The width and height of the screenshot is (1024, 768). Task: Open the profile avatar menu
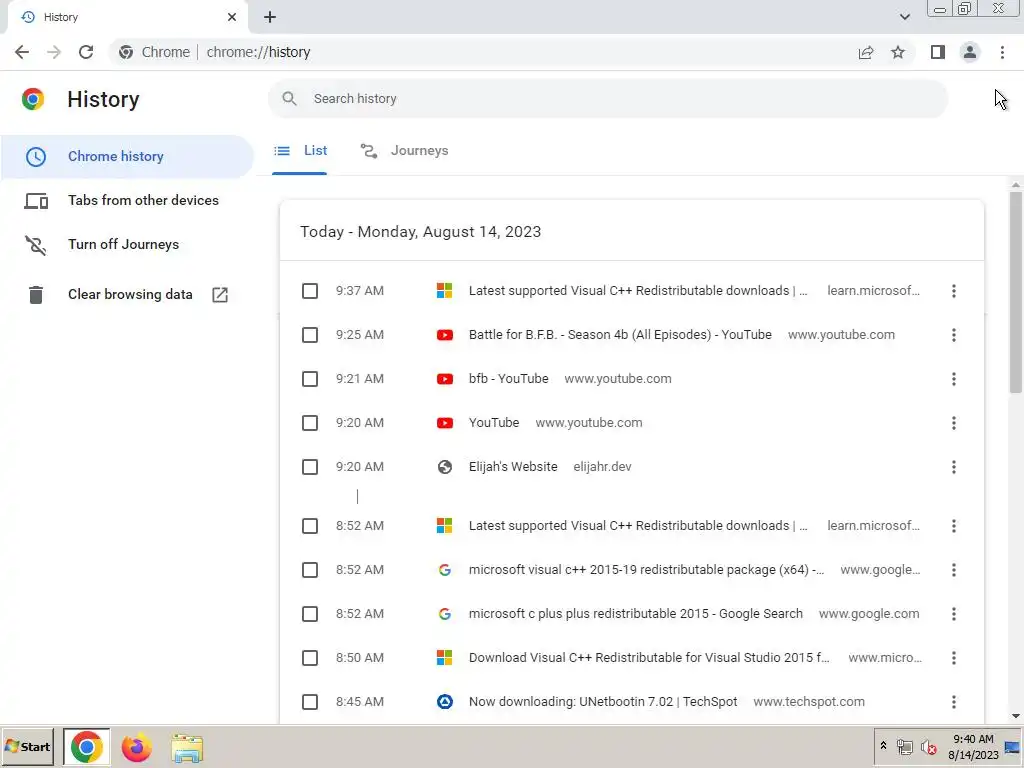click(x=970, y=52)
